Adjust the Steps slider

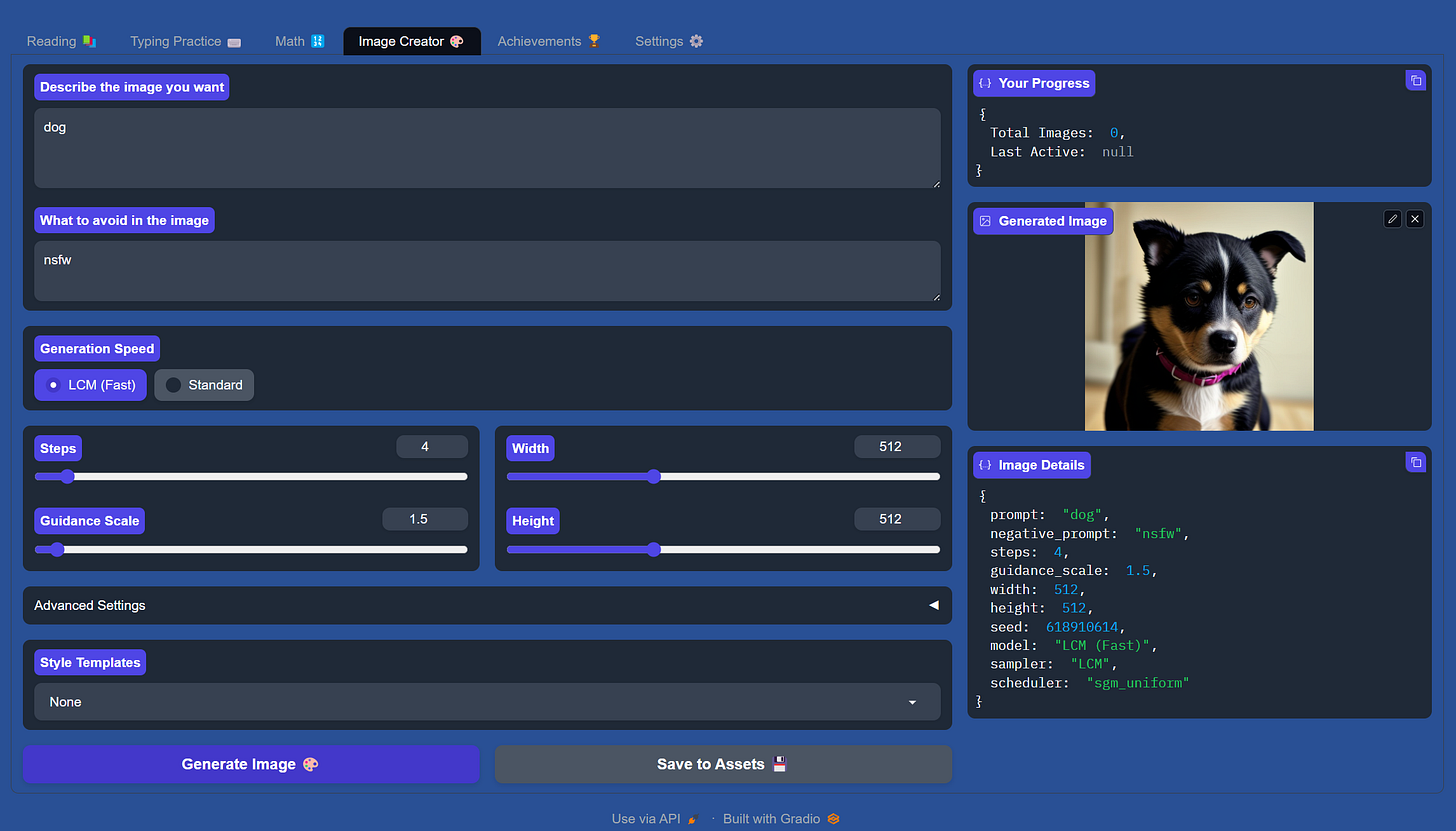[x=251, y=477]
